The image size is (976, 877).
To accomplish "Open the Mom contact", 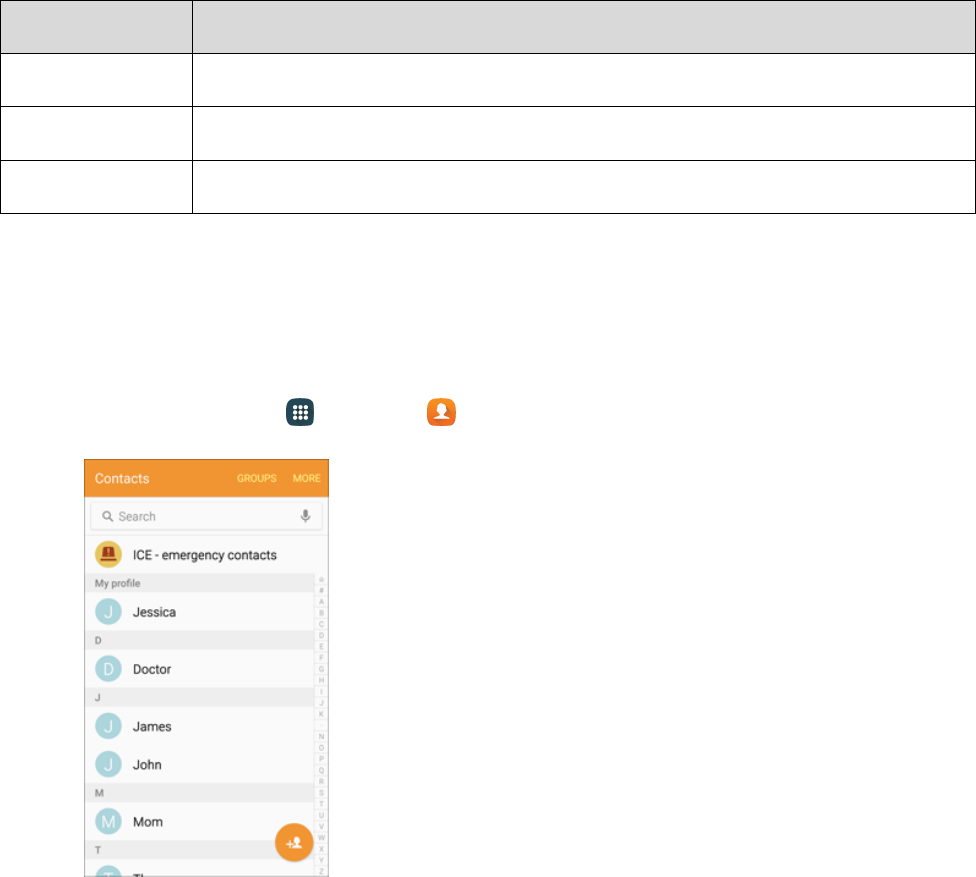I will point(199,822).
